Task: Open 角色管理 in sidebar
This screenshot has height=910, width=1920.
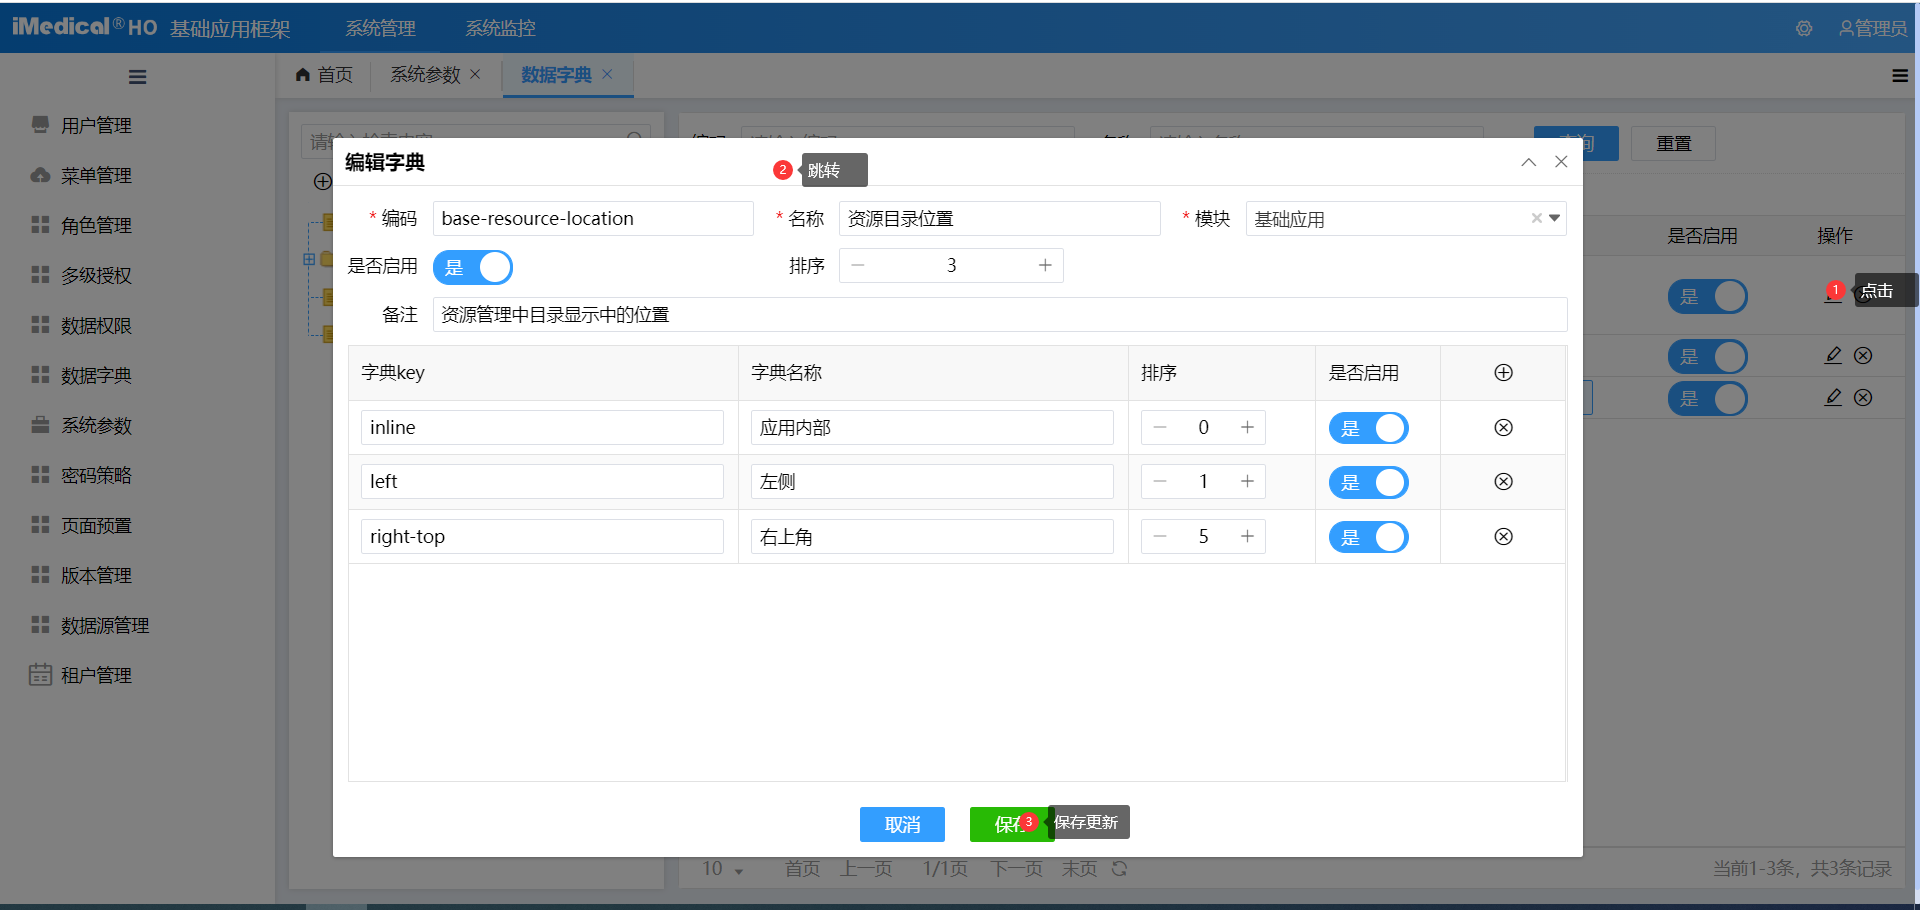Action: point(96,226)
